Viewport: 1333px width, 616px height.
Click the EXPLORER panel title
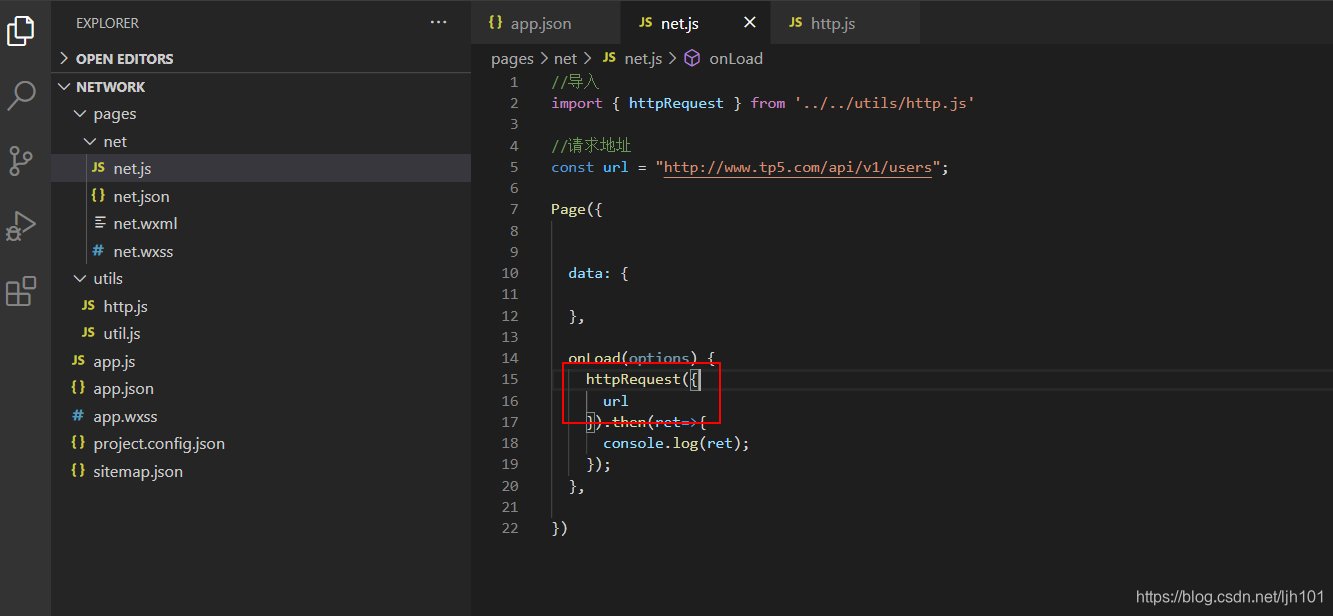click(108, 23)
